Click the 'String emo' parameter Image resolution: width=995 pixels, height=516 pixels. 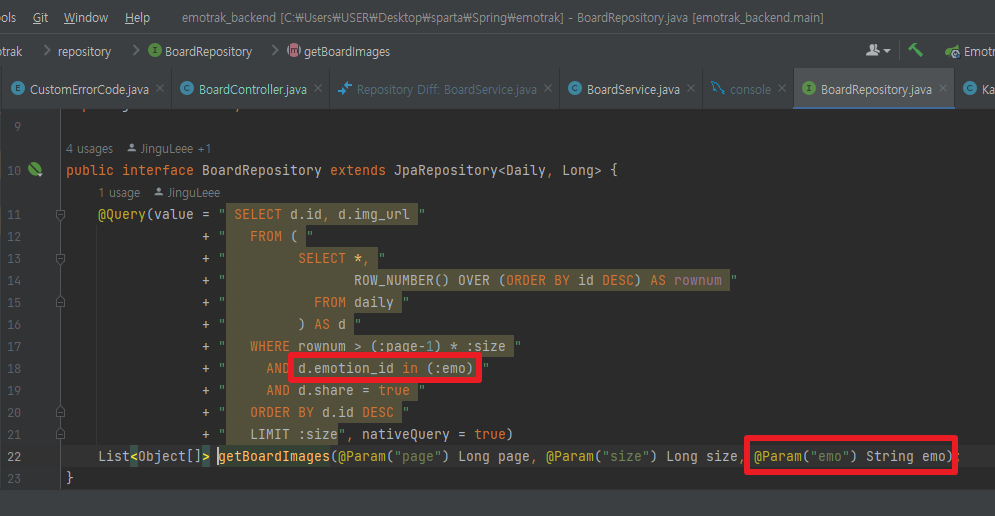905,456
